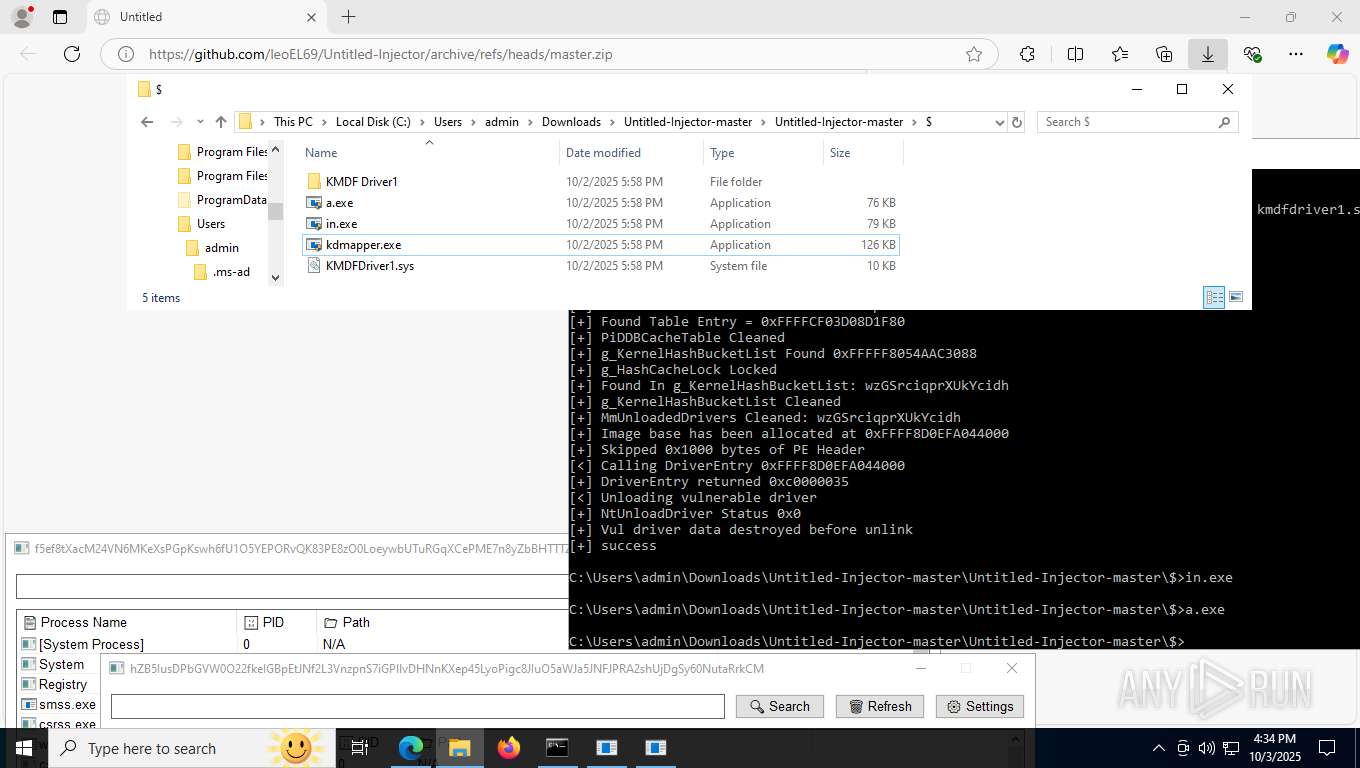Select a.exe file
1360x768 pixels.
coord(600,203)
